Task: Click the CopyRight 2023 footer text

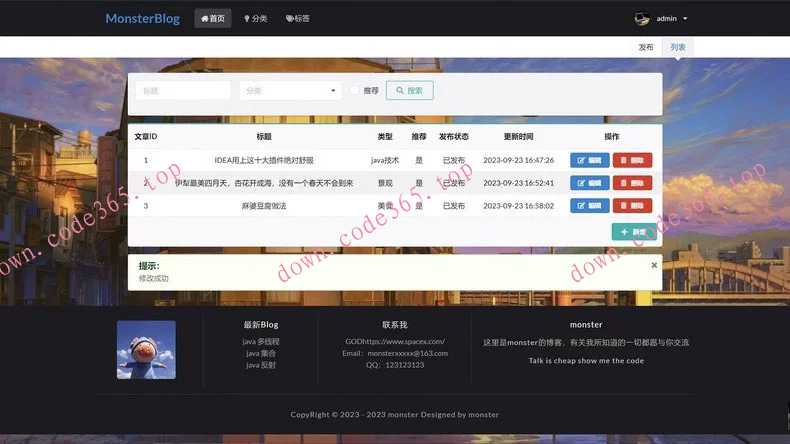Action: [x=394, y=414]
